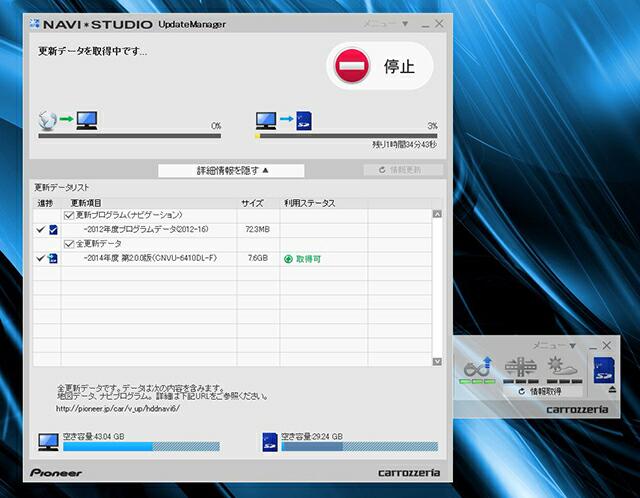Open the メニュー dropdown in the mini widget
Image resolution: width=640 pixels, height=498 pixels.
tap(554, 345)
